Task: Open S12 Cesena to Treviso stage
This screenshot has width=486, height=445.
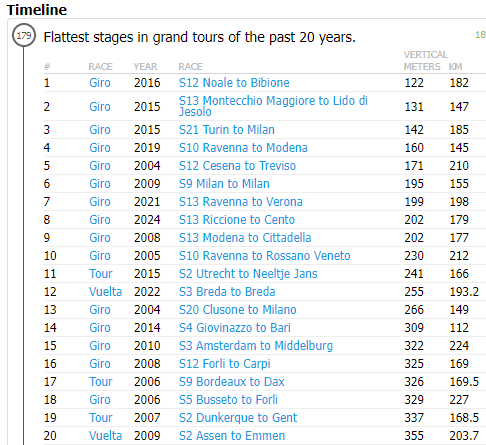Action: 237,166
